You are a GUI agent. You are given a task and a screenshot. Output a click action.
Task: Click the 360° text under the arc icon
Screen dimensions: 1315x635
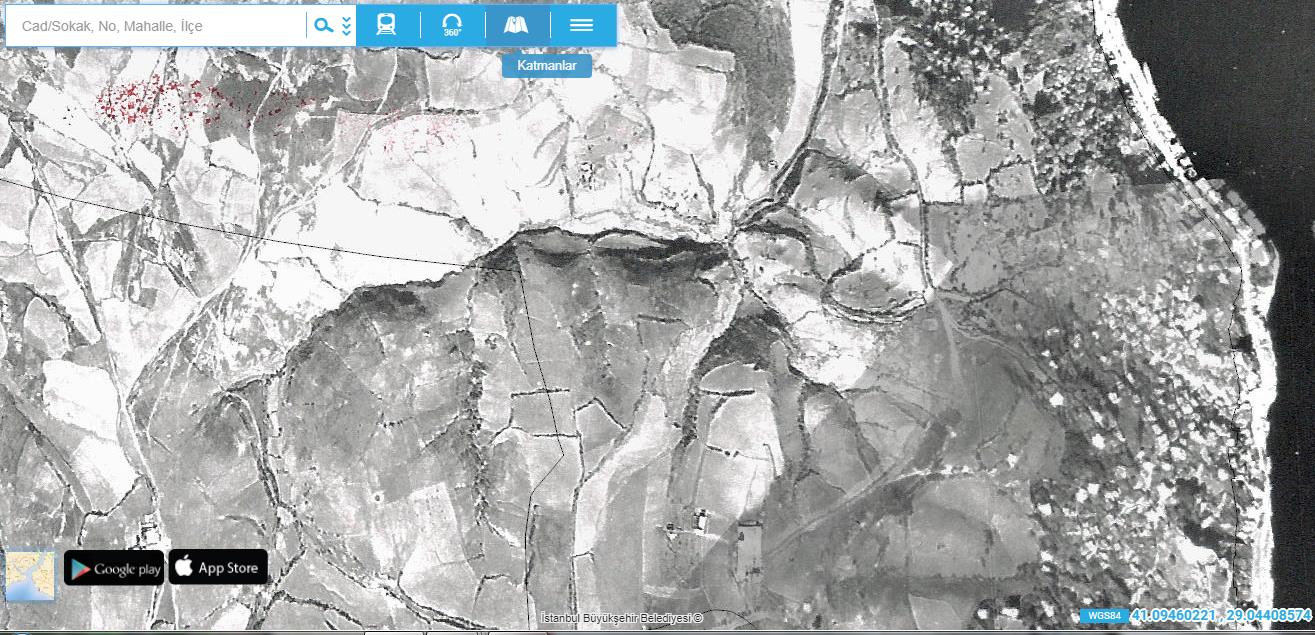coord(452,33)
